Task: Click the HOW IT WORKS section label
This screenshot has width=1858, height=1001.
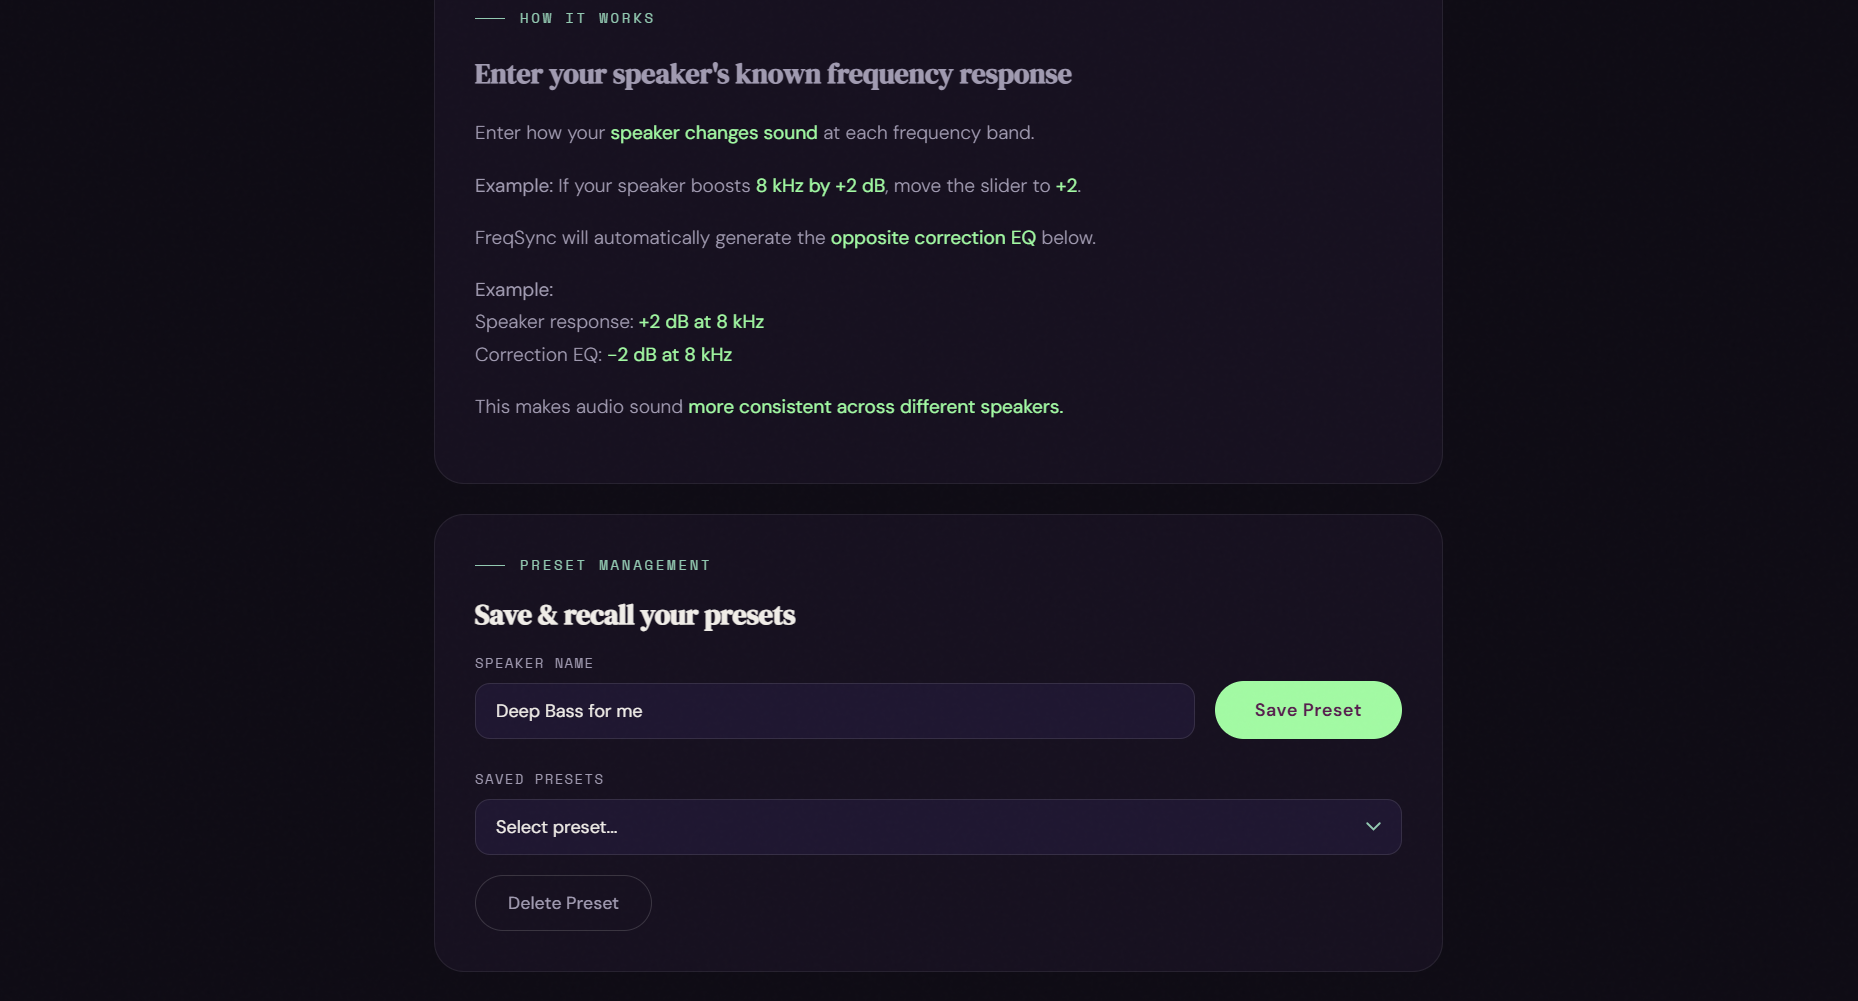Action: tap(587, 19)
